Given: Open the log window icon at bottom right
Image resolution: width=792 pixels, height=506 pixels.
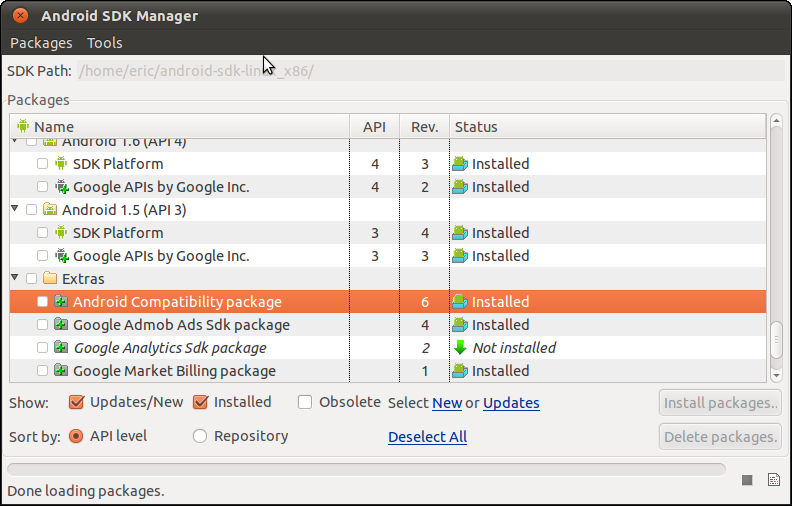Looking at the screenshot, I should pyautogui.click(x=773, y=479).
